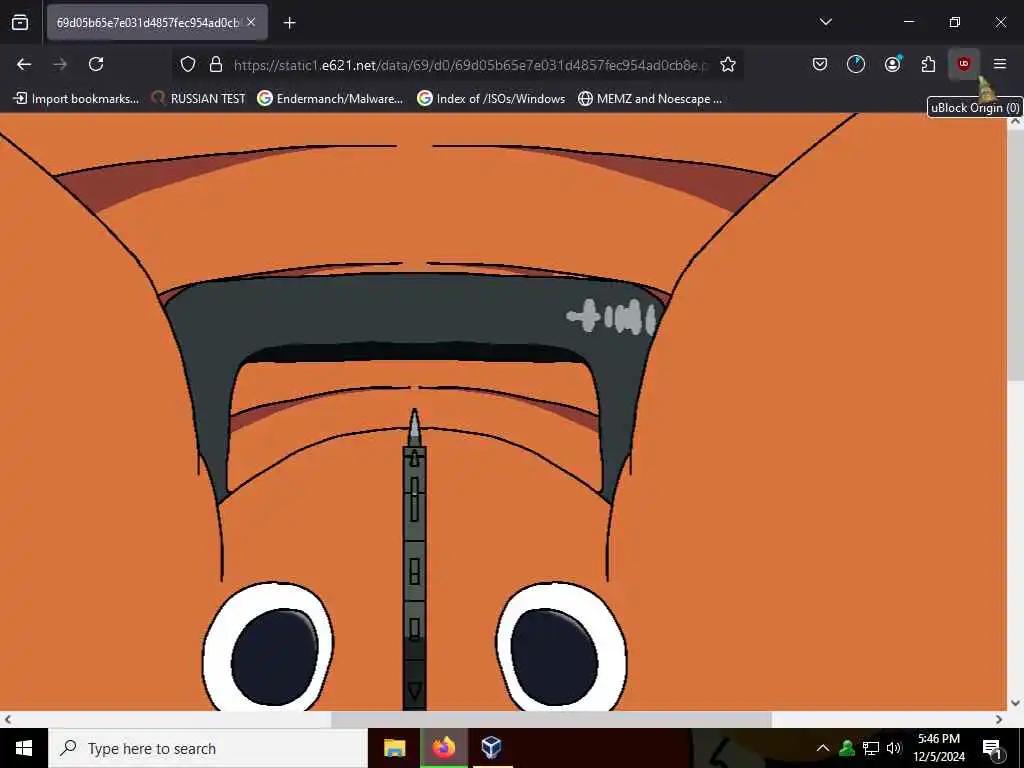Image resolution: width=1024 pixels, height=768 pixels.
Task: Open the notification action center
Action: (x=992, y=748)
